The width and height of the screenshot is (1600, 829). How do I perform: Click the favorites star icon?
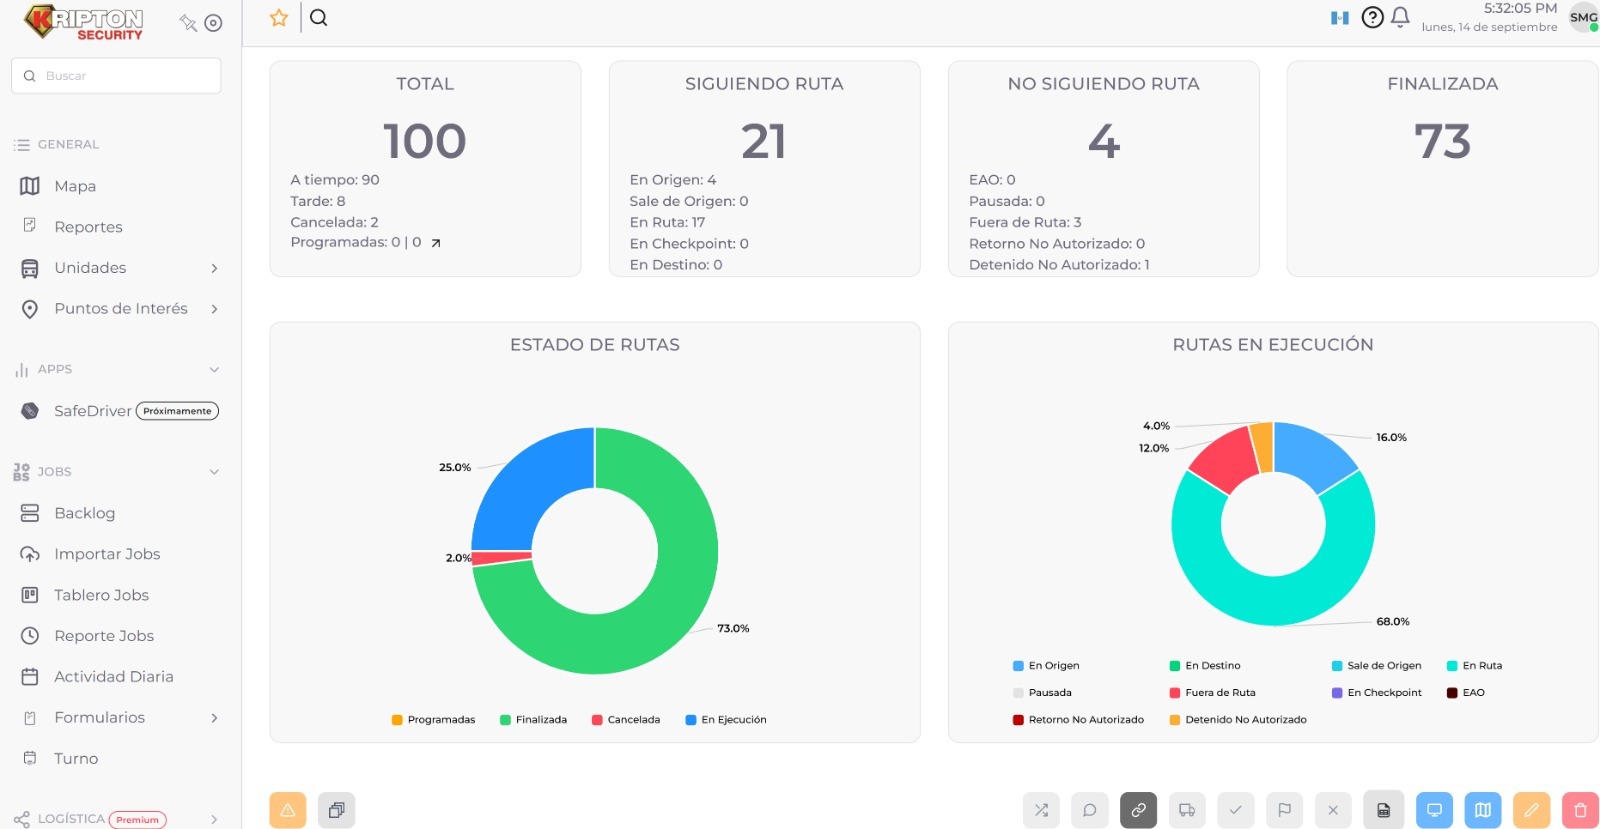(x=279, y=18)
